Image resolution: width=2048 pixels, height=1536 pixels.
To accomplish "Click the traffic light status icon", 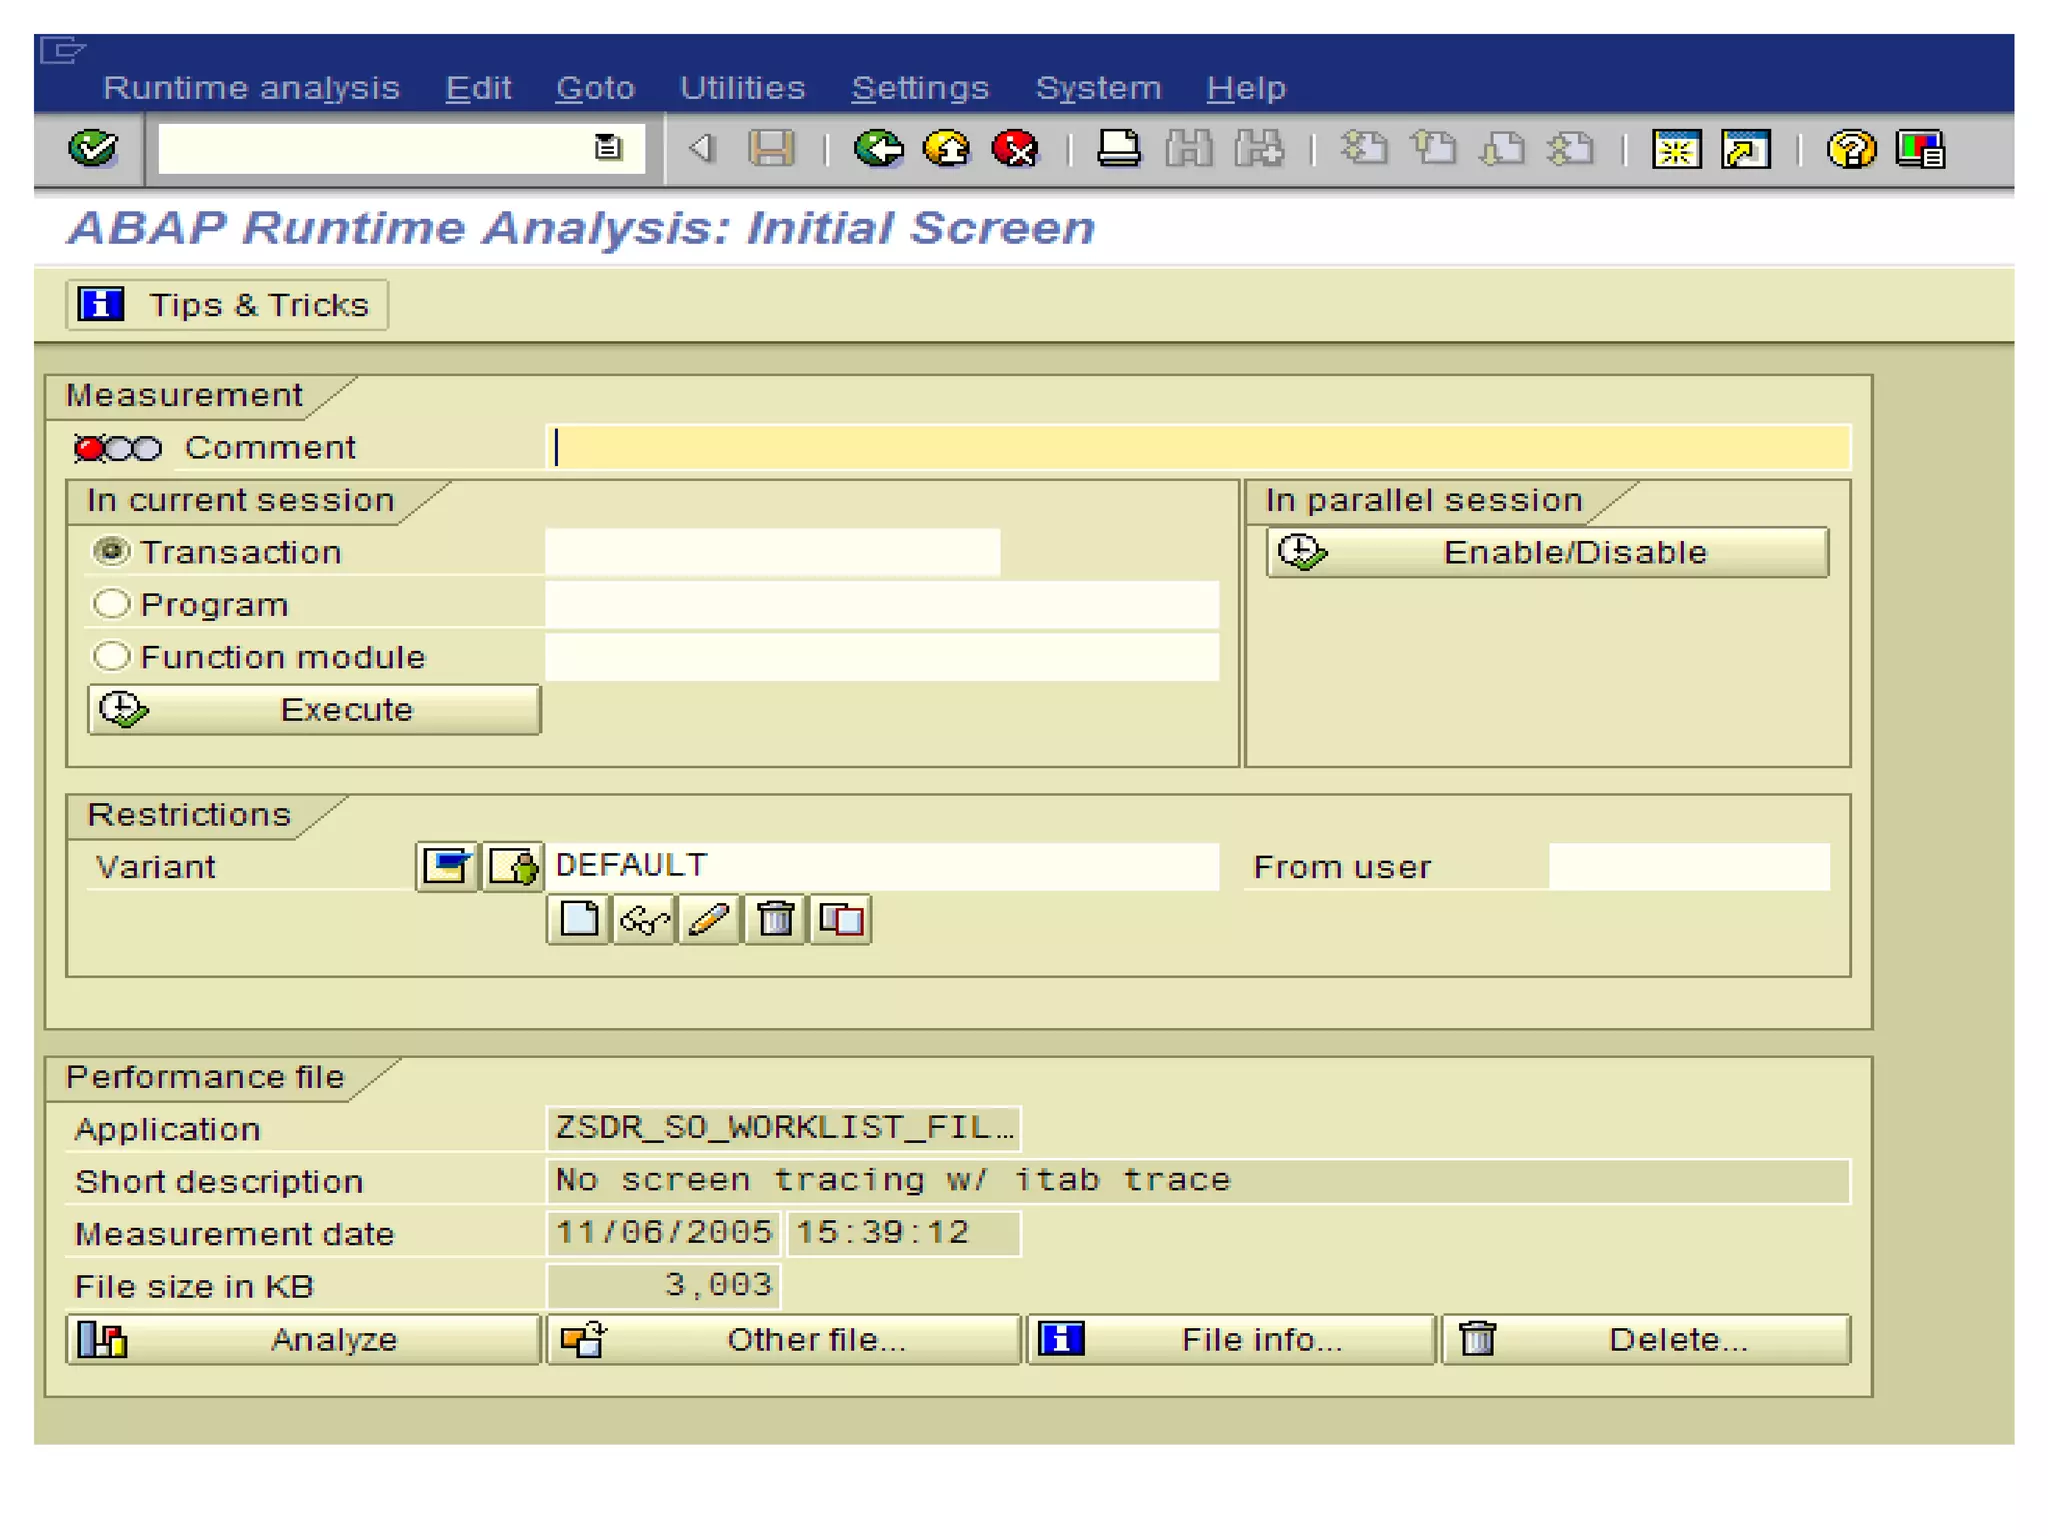I will click(118, 448).
